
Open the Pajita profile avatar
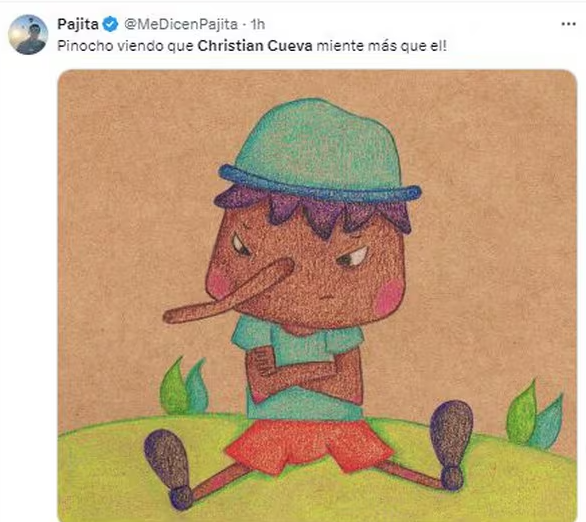tap(28, 35)
